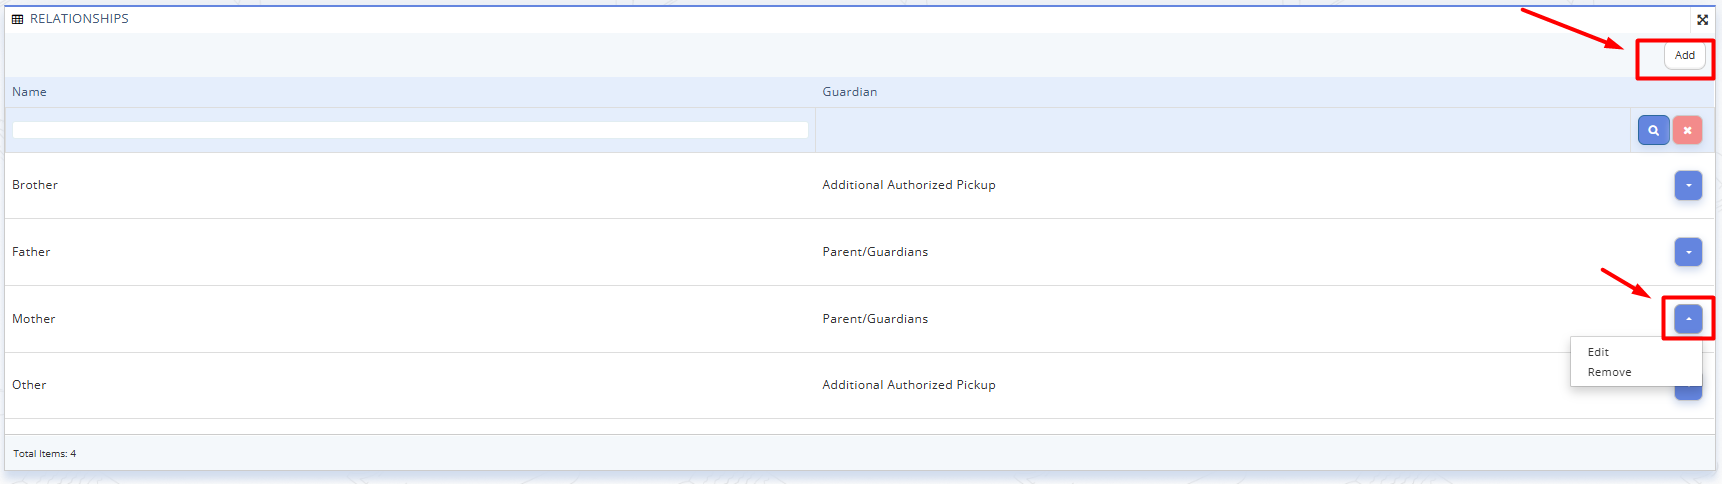Focus the Name filter text field
This screenshot has width=1722, height=484.
click(x=410, y=130)
